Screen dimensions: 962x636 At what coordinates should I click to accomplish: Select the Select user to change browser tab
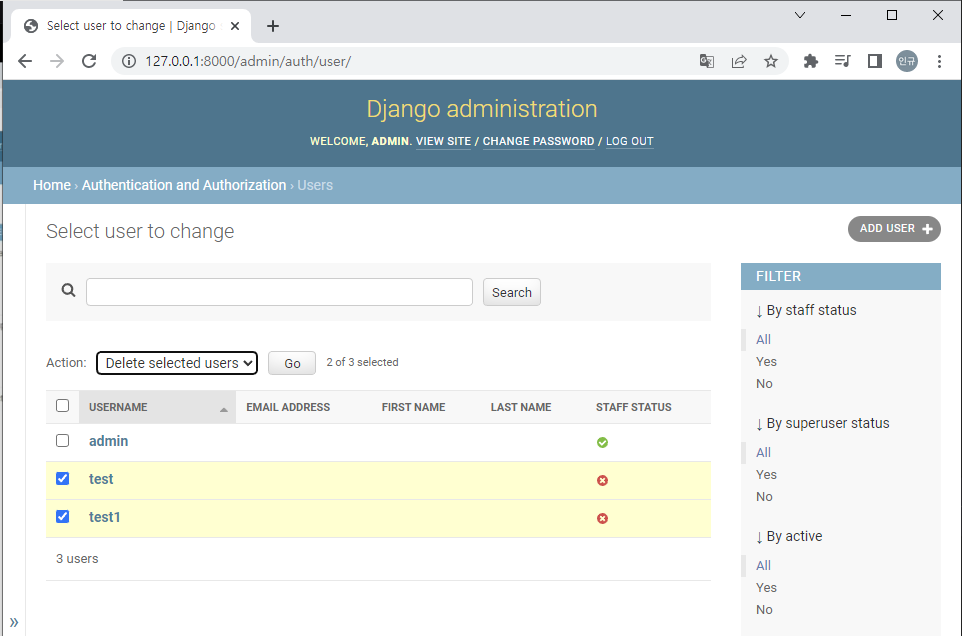131,26
